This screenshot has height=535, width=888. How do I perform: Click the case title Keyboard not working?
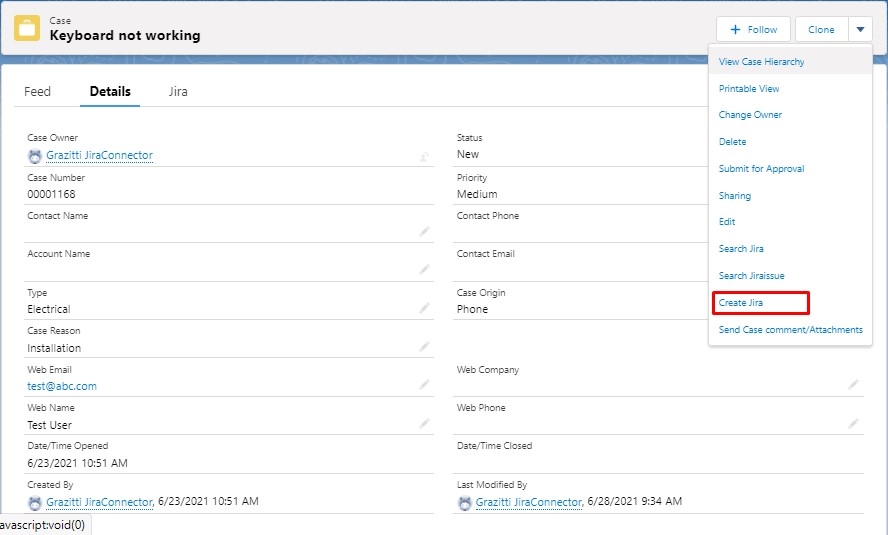125,36
